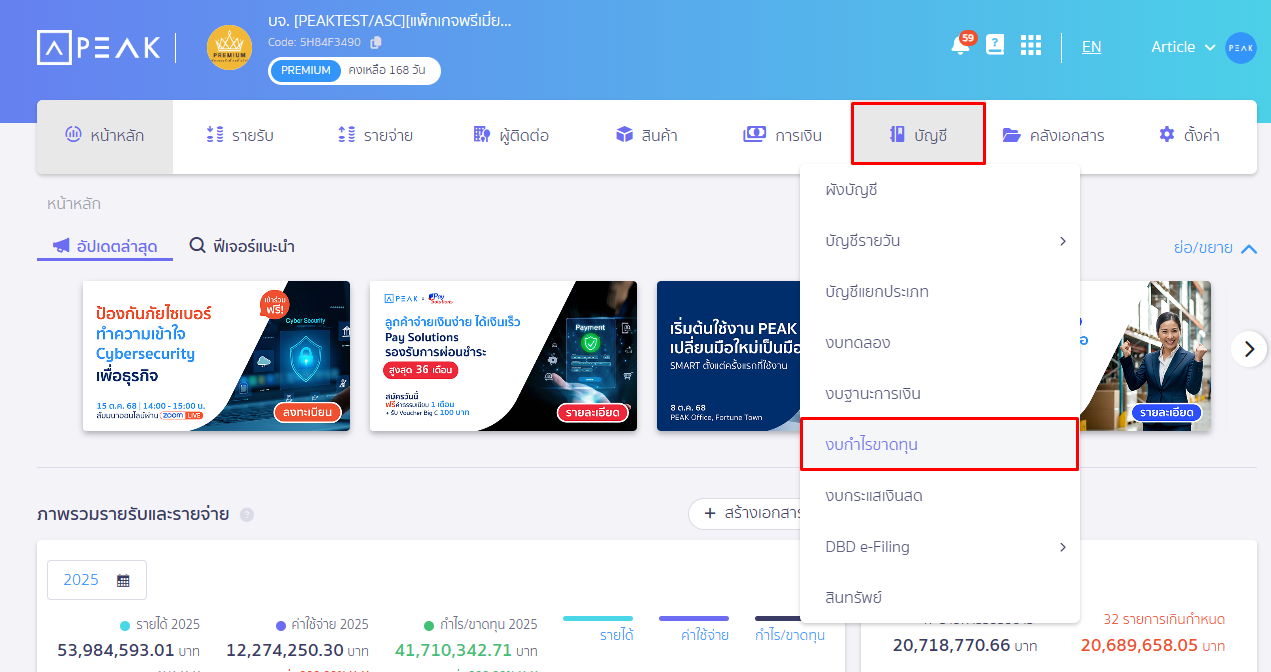Image resolution: width=1271 pixels, height=672 pixels.
Task: Switch language via EN link
Action: [x=1091, y=47]
